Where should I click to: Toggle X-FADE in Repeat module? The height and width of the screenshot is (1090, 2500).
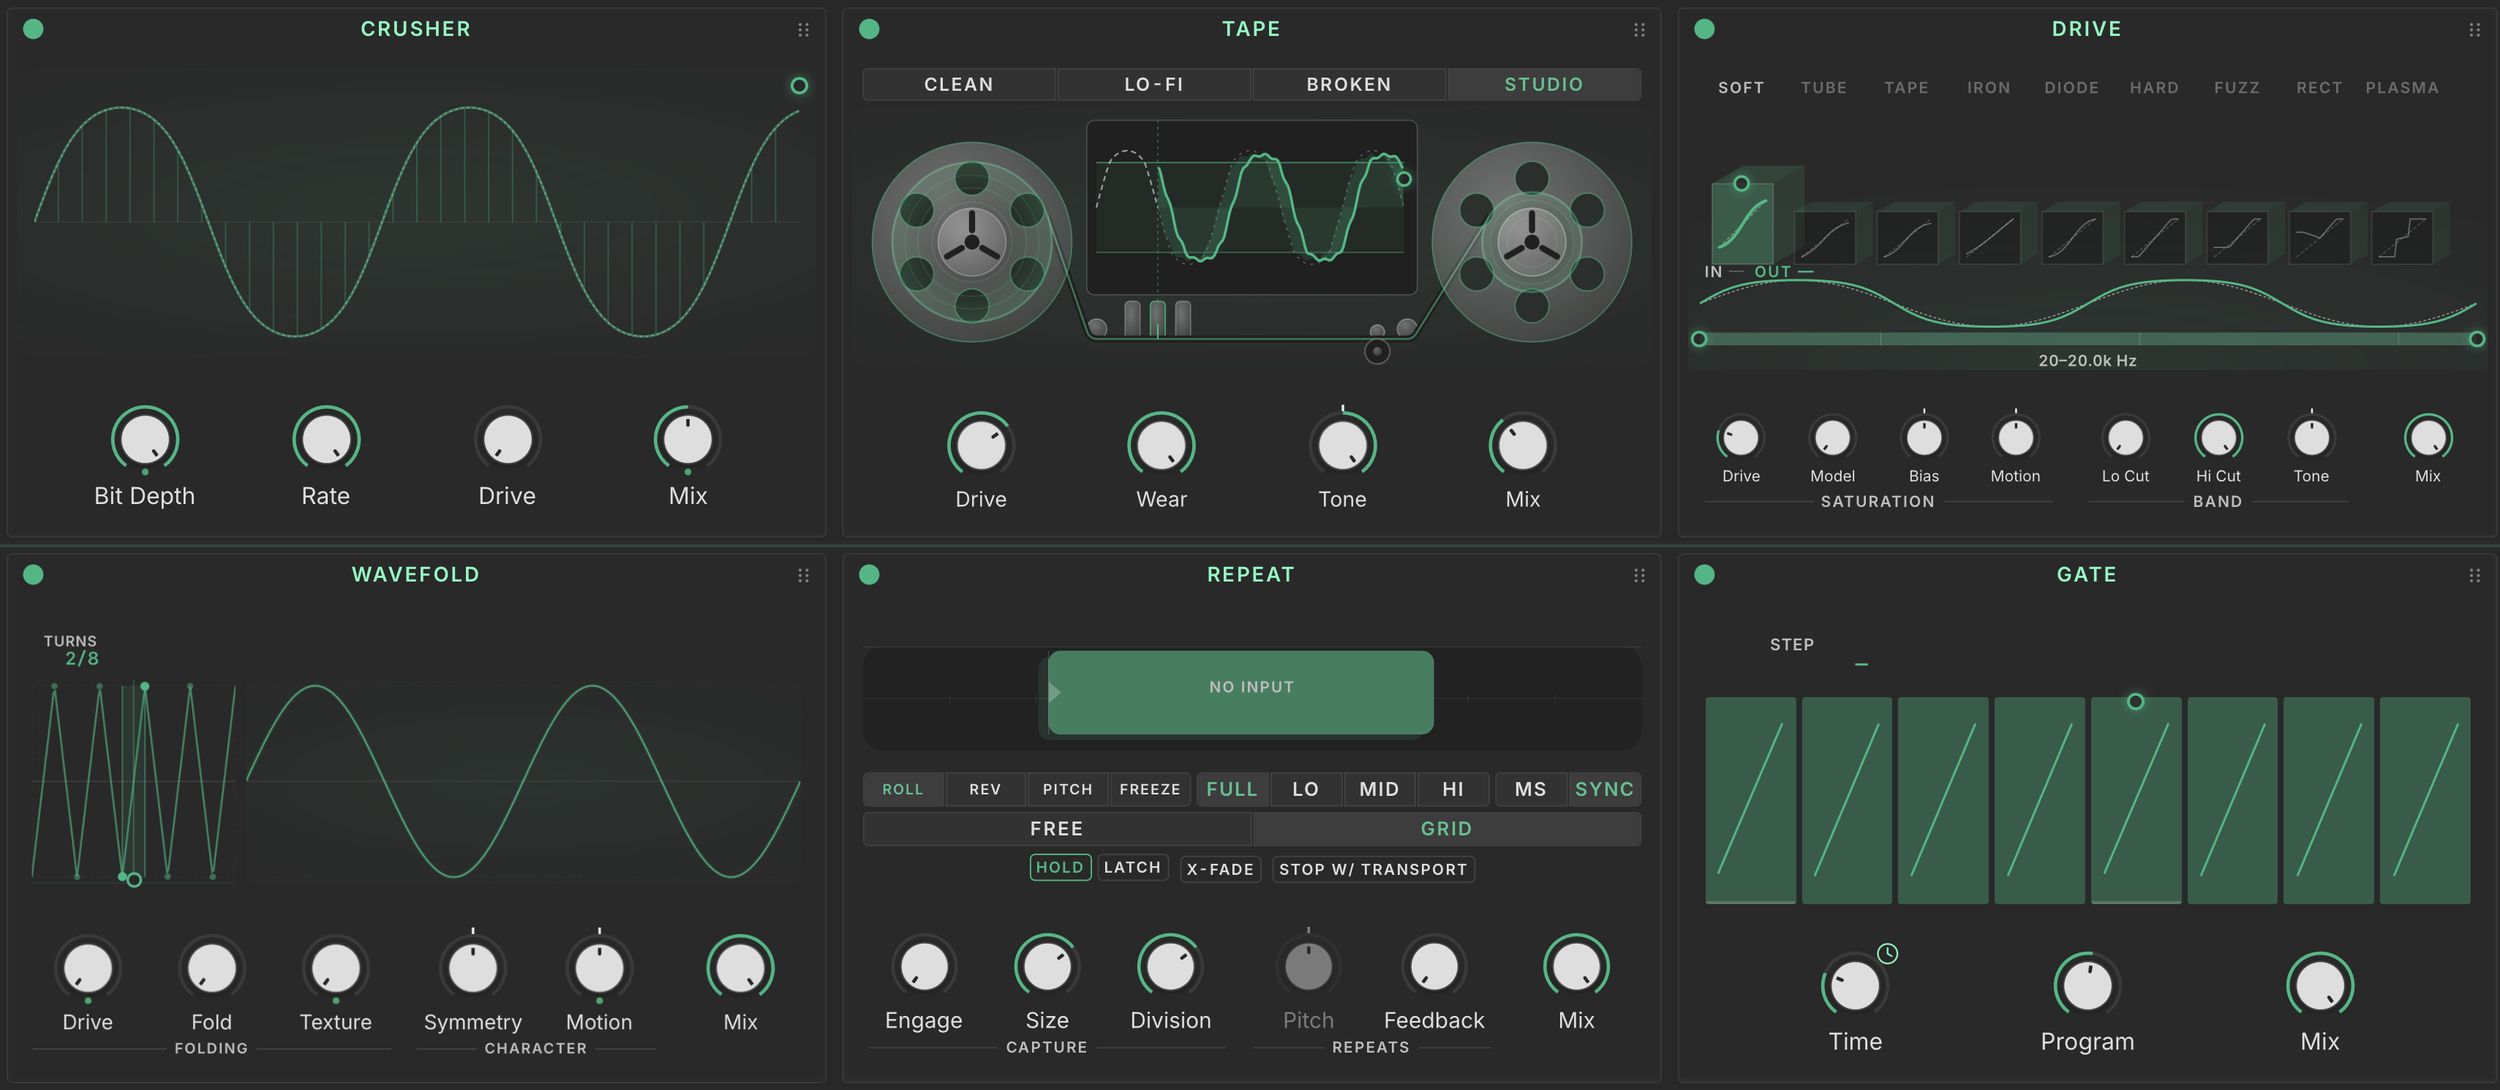pyautogui.click(x=1220, y=869)
